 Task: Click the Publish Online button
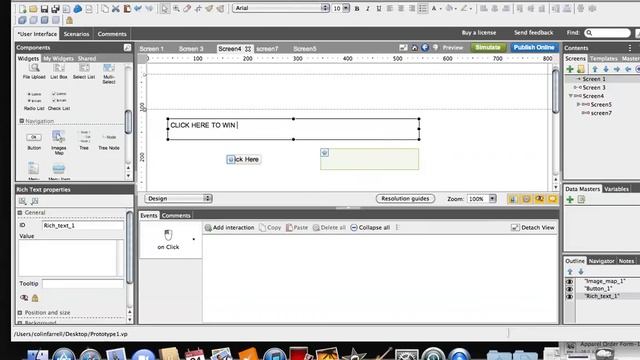pos(534,47)
